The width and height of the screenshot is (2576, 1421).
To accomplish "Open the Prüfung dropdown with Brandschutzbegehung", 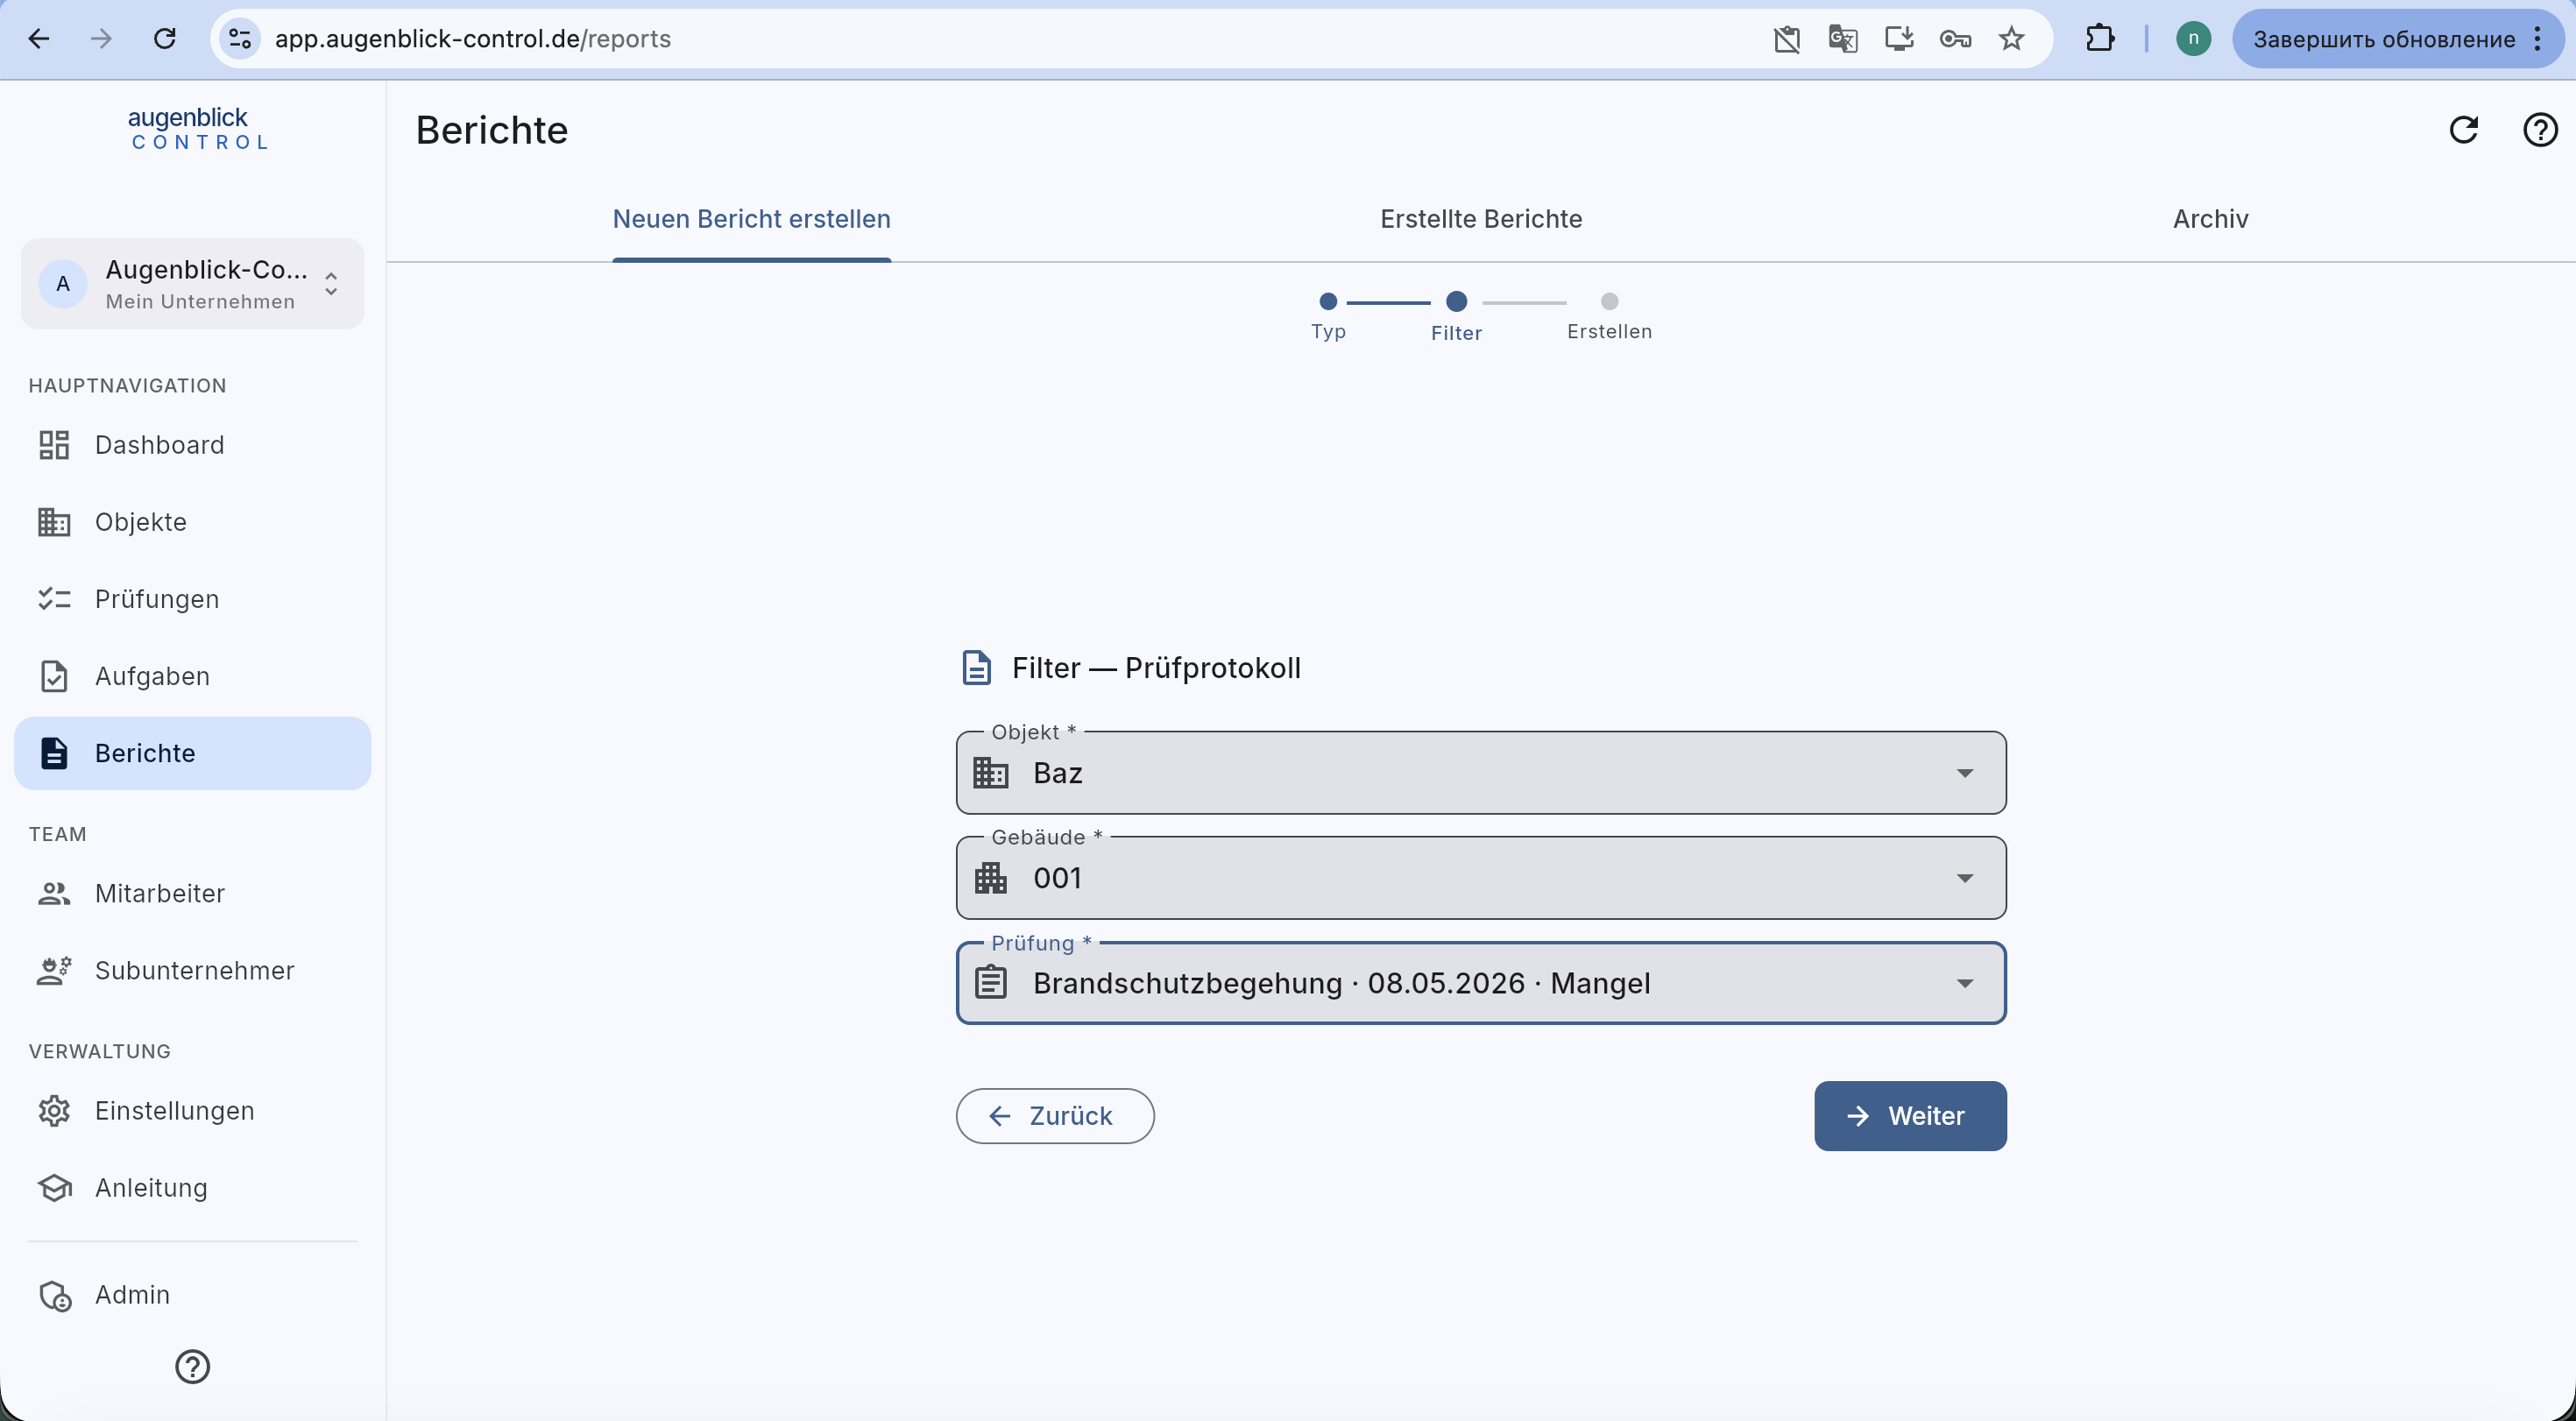I will point(1481,983).
